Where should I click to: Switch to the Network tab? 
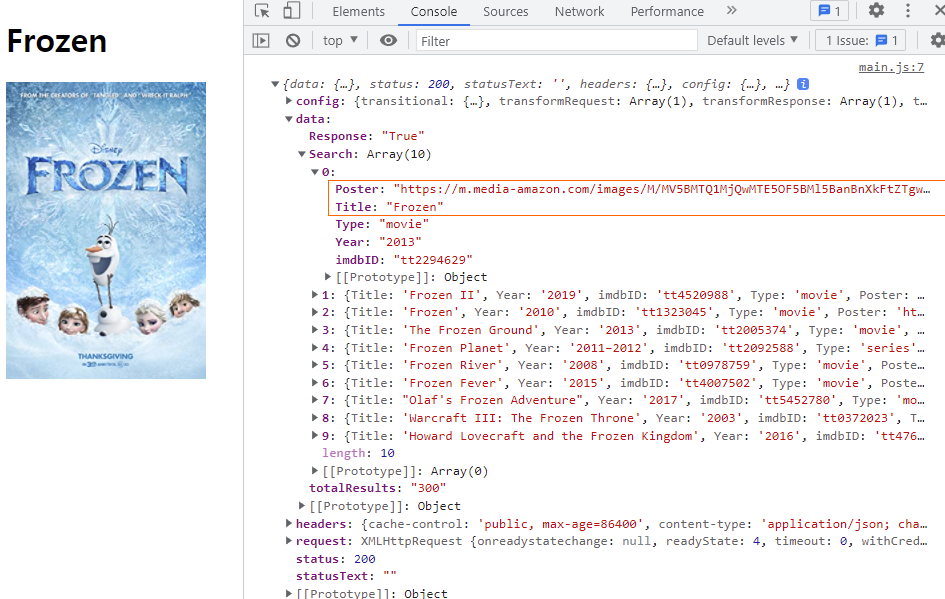coord(579,11)
